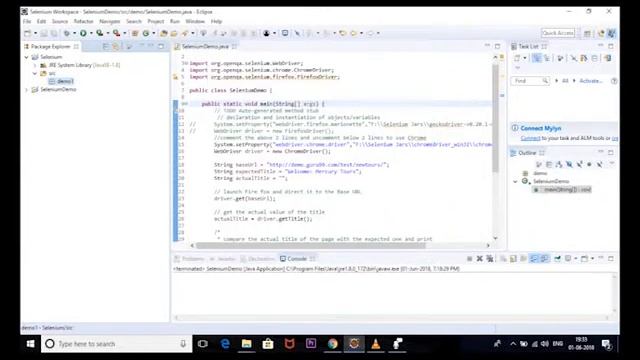The height and width of the screenshot is (360, 640).
Task: Click the New file toolbar icon
Action: [28, 33]
